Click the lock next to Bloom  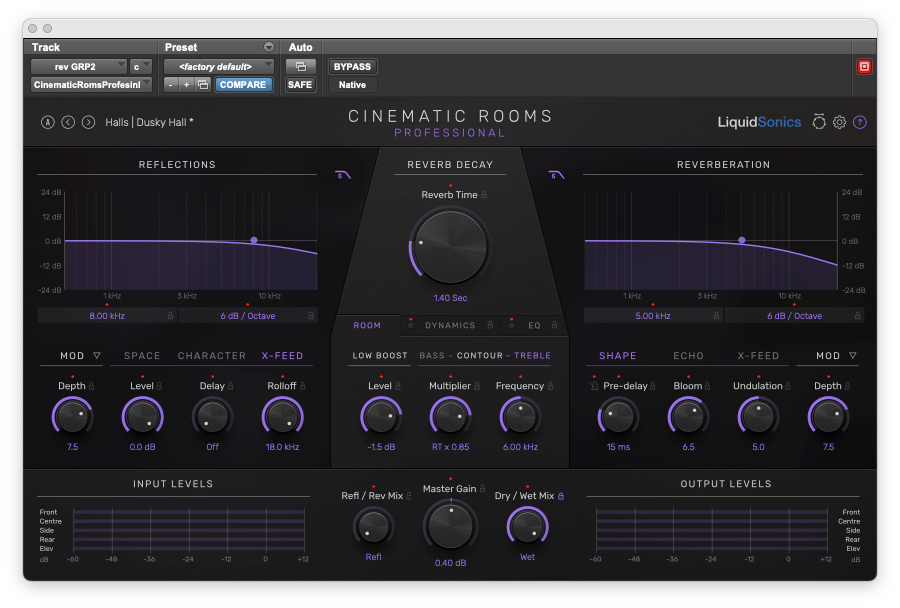click(708, 386)
